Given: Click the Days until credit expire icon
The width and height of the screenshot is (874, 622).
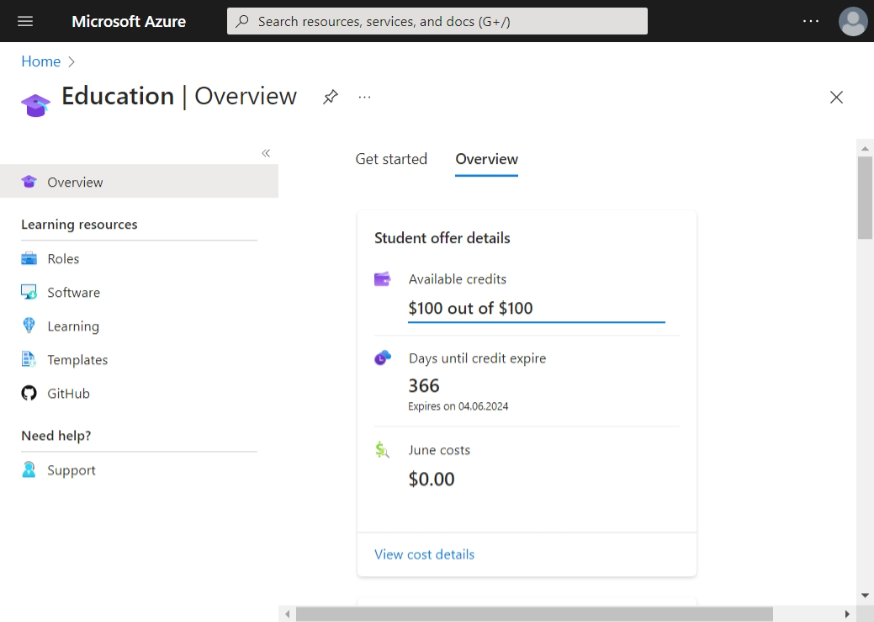Looking at the screenshot, I should [x=382, y=357].
